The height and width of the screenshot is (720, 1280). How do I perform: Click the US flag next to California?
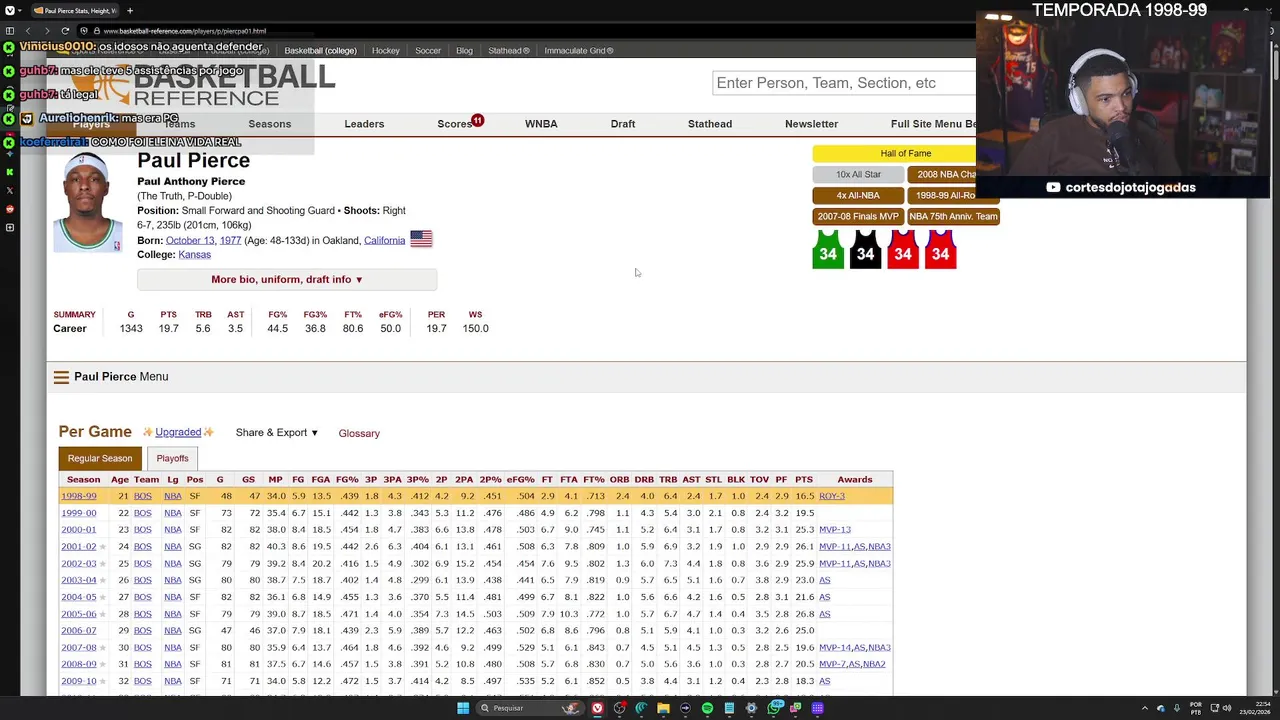(x=421, y=239)
